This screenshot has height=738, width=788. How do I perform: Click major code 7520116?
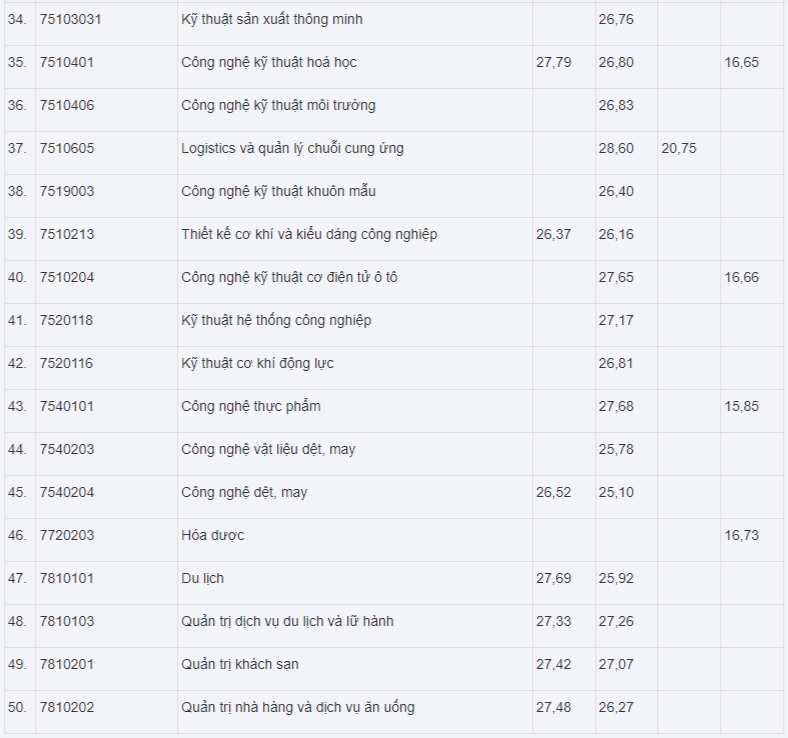coord(67,363)
